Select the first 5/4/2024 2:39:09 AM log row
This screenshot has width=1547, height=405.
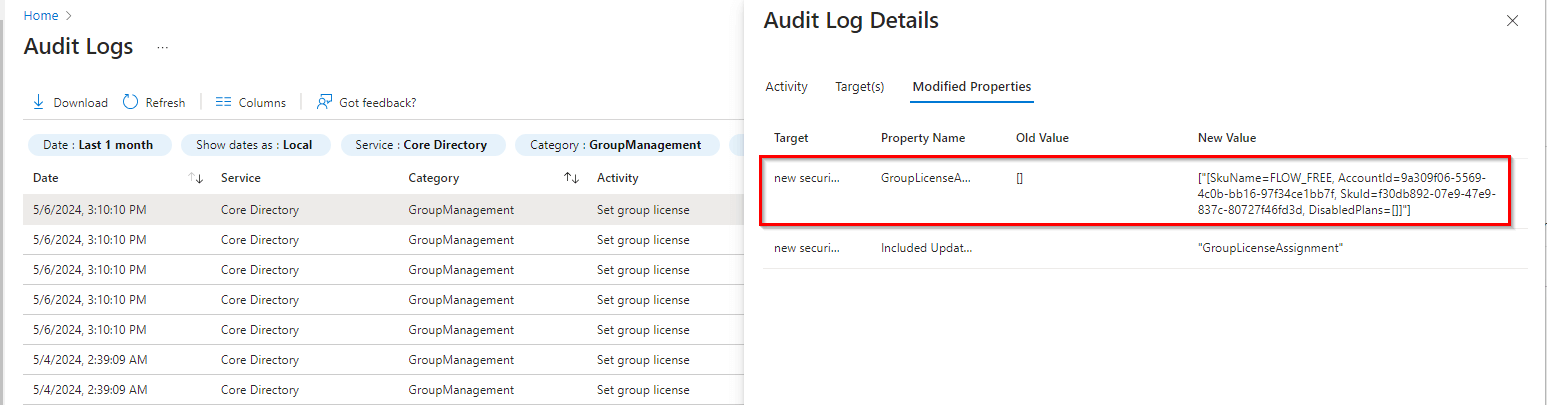90,360
